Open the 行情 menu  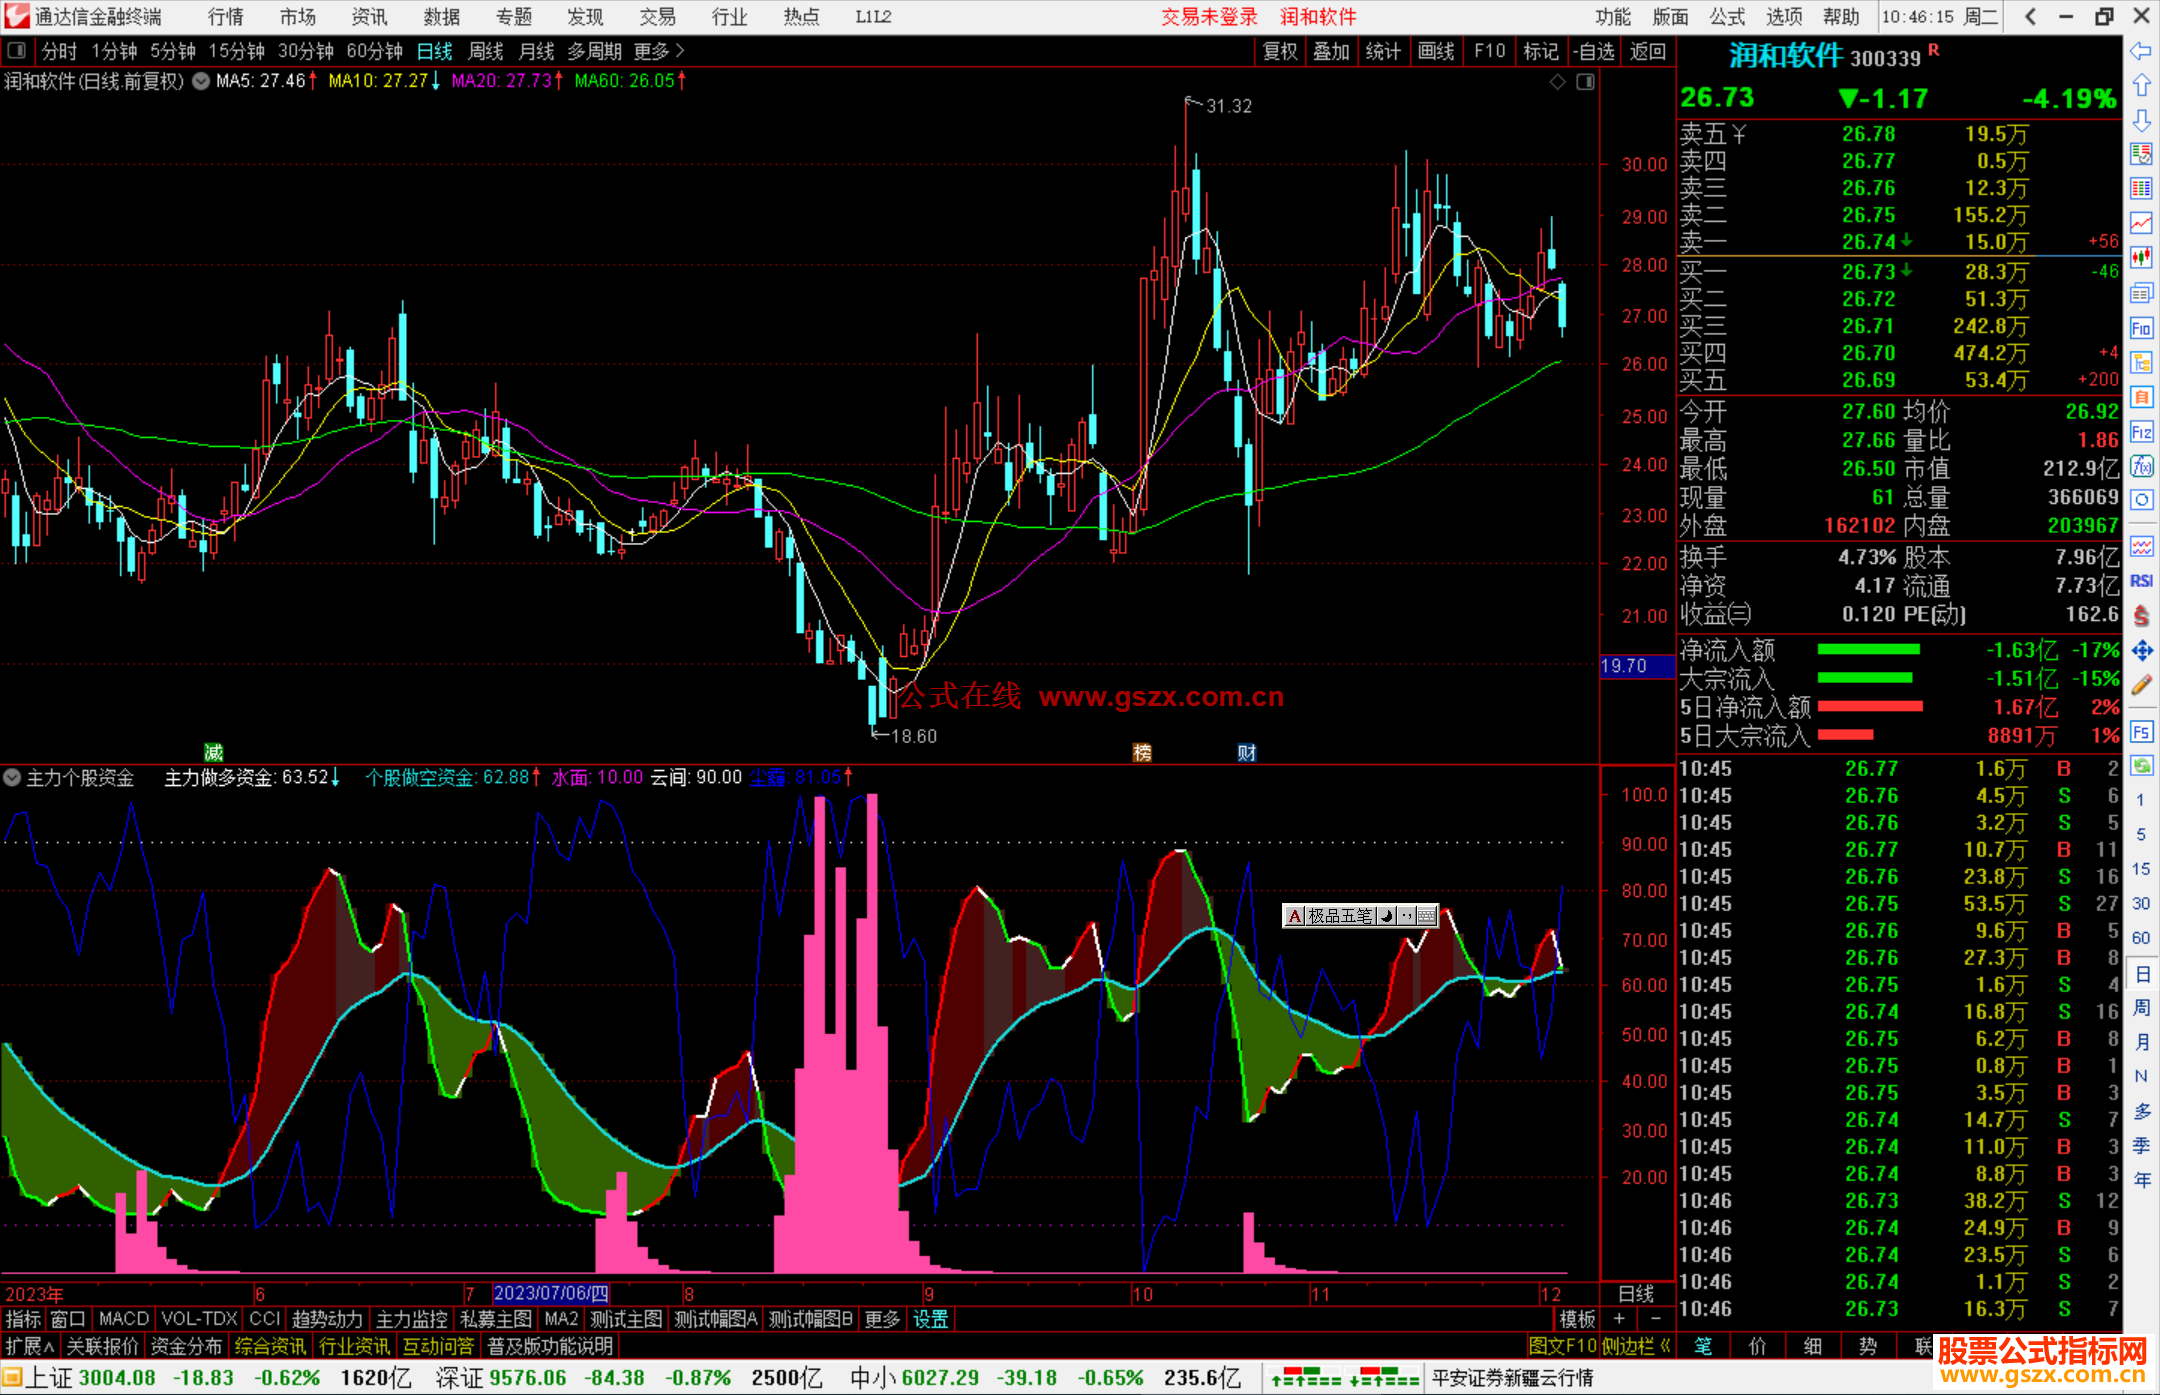pyautogui.click(x=225, y=17)
